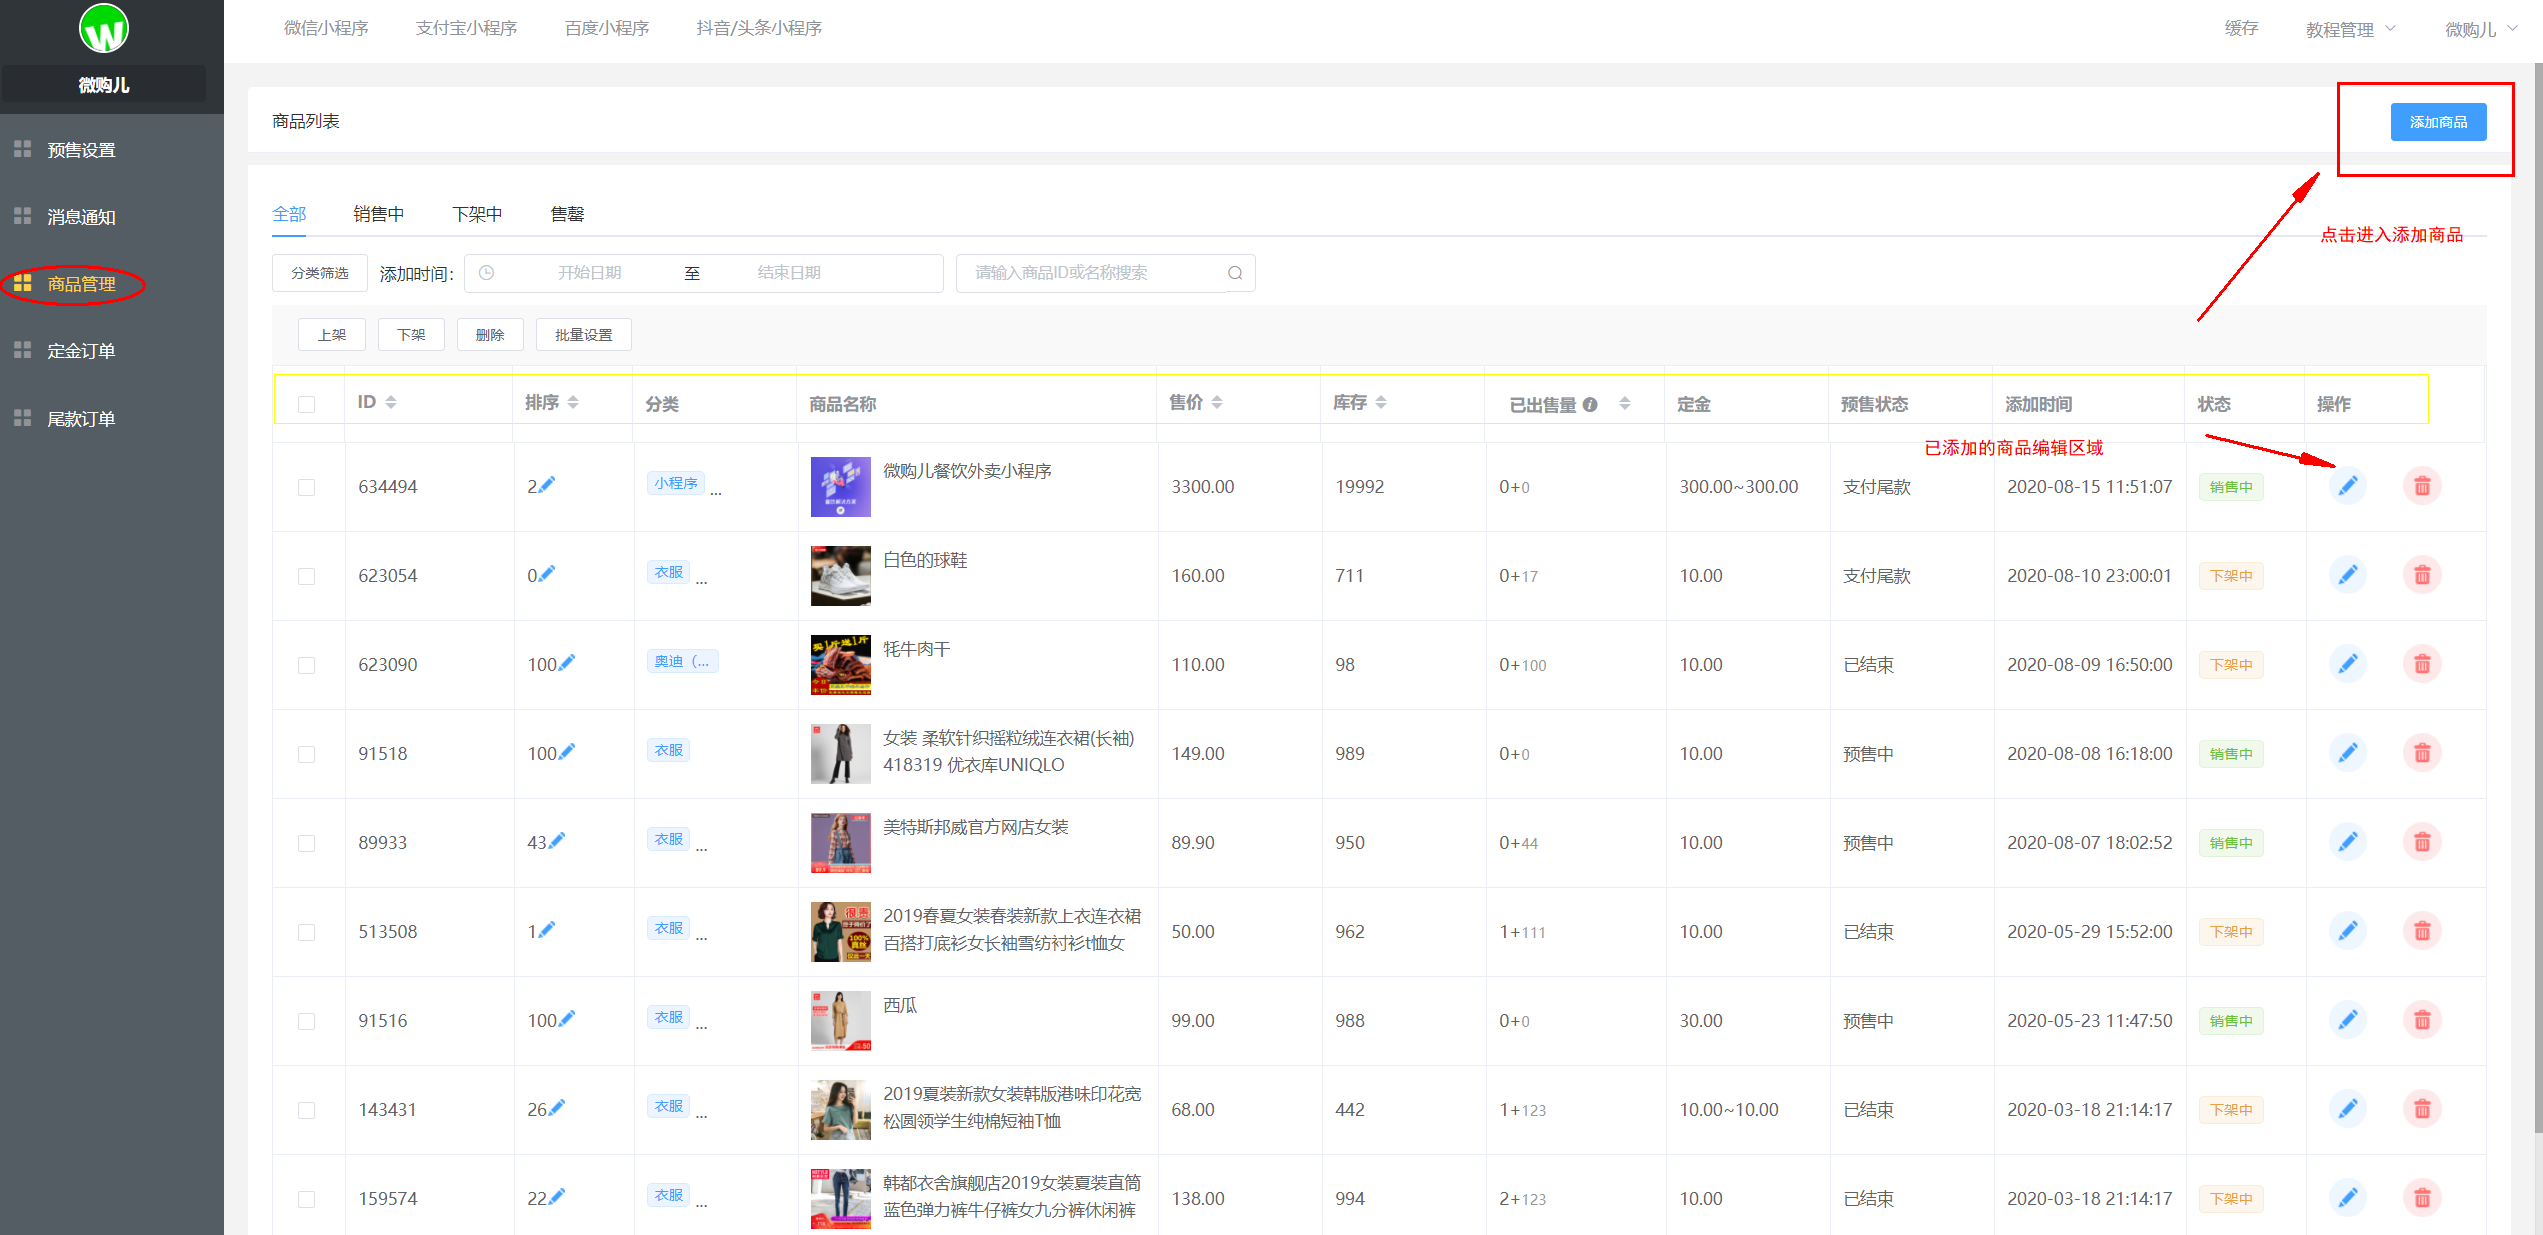
Task: Open the 教程管理 dropdown
Action: (2349, 28)
